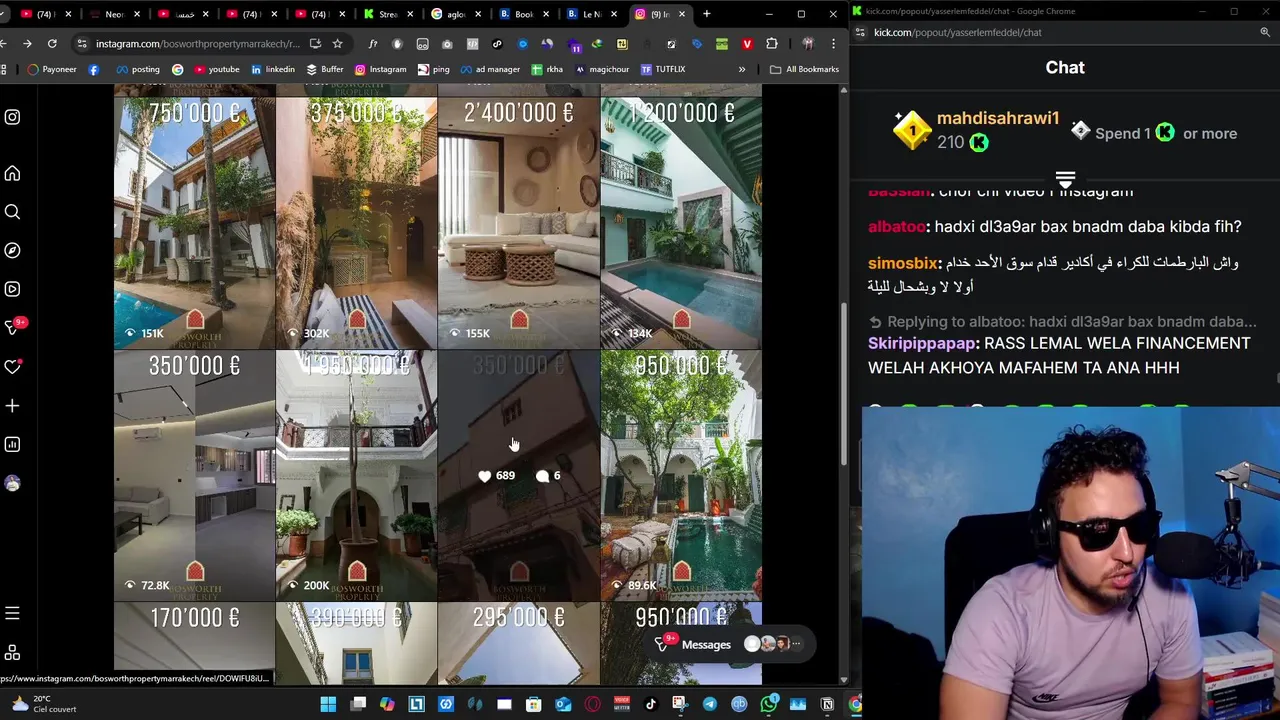Open Instagram search in sidebar
The image size is (1280, 720).
point(12,212)
